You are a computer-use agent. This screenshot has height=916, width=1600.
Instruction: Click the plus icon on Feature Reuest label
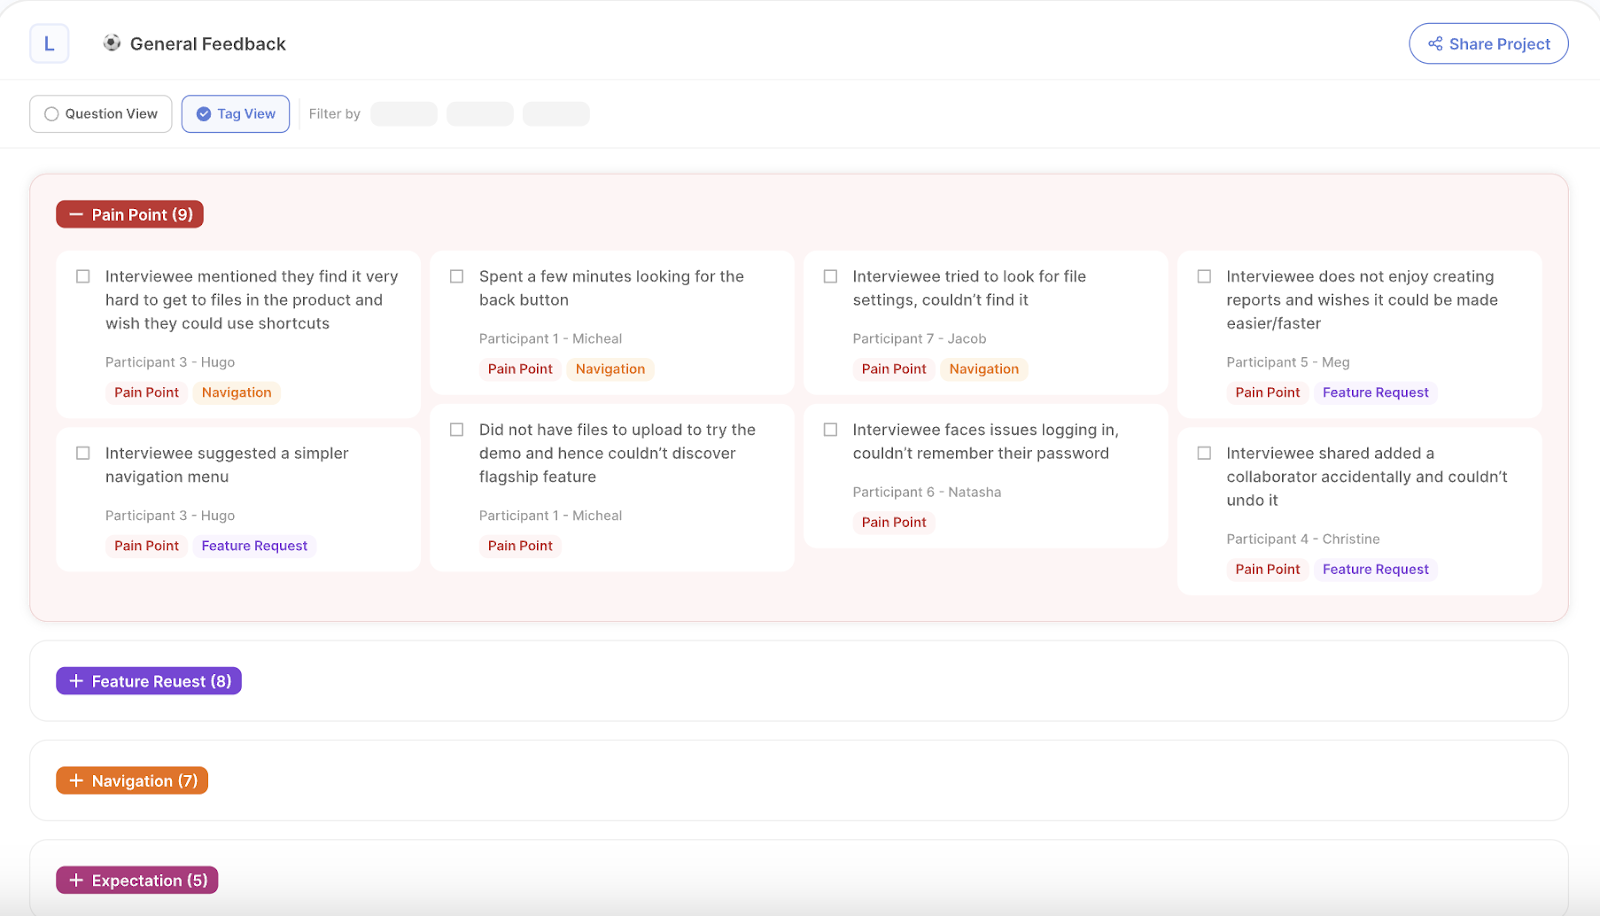click(75, 680)
